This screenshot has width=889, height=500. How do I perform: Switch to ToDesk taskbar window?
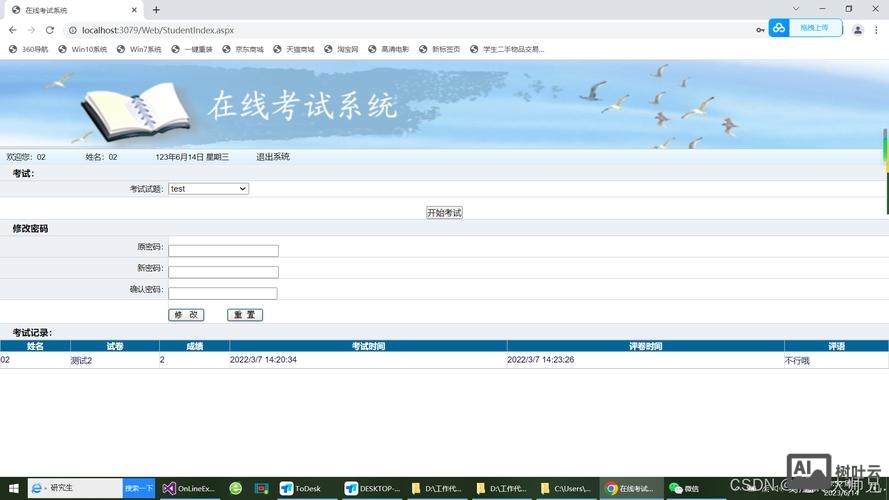[x=302, y=488]
